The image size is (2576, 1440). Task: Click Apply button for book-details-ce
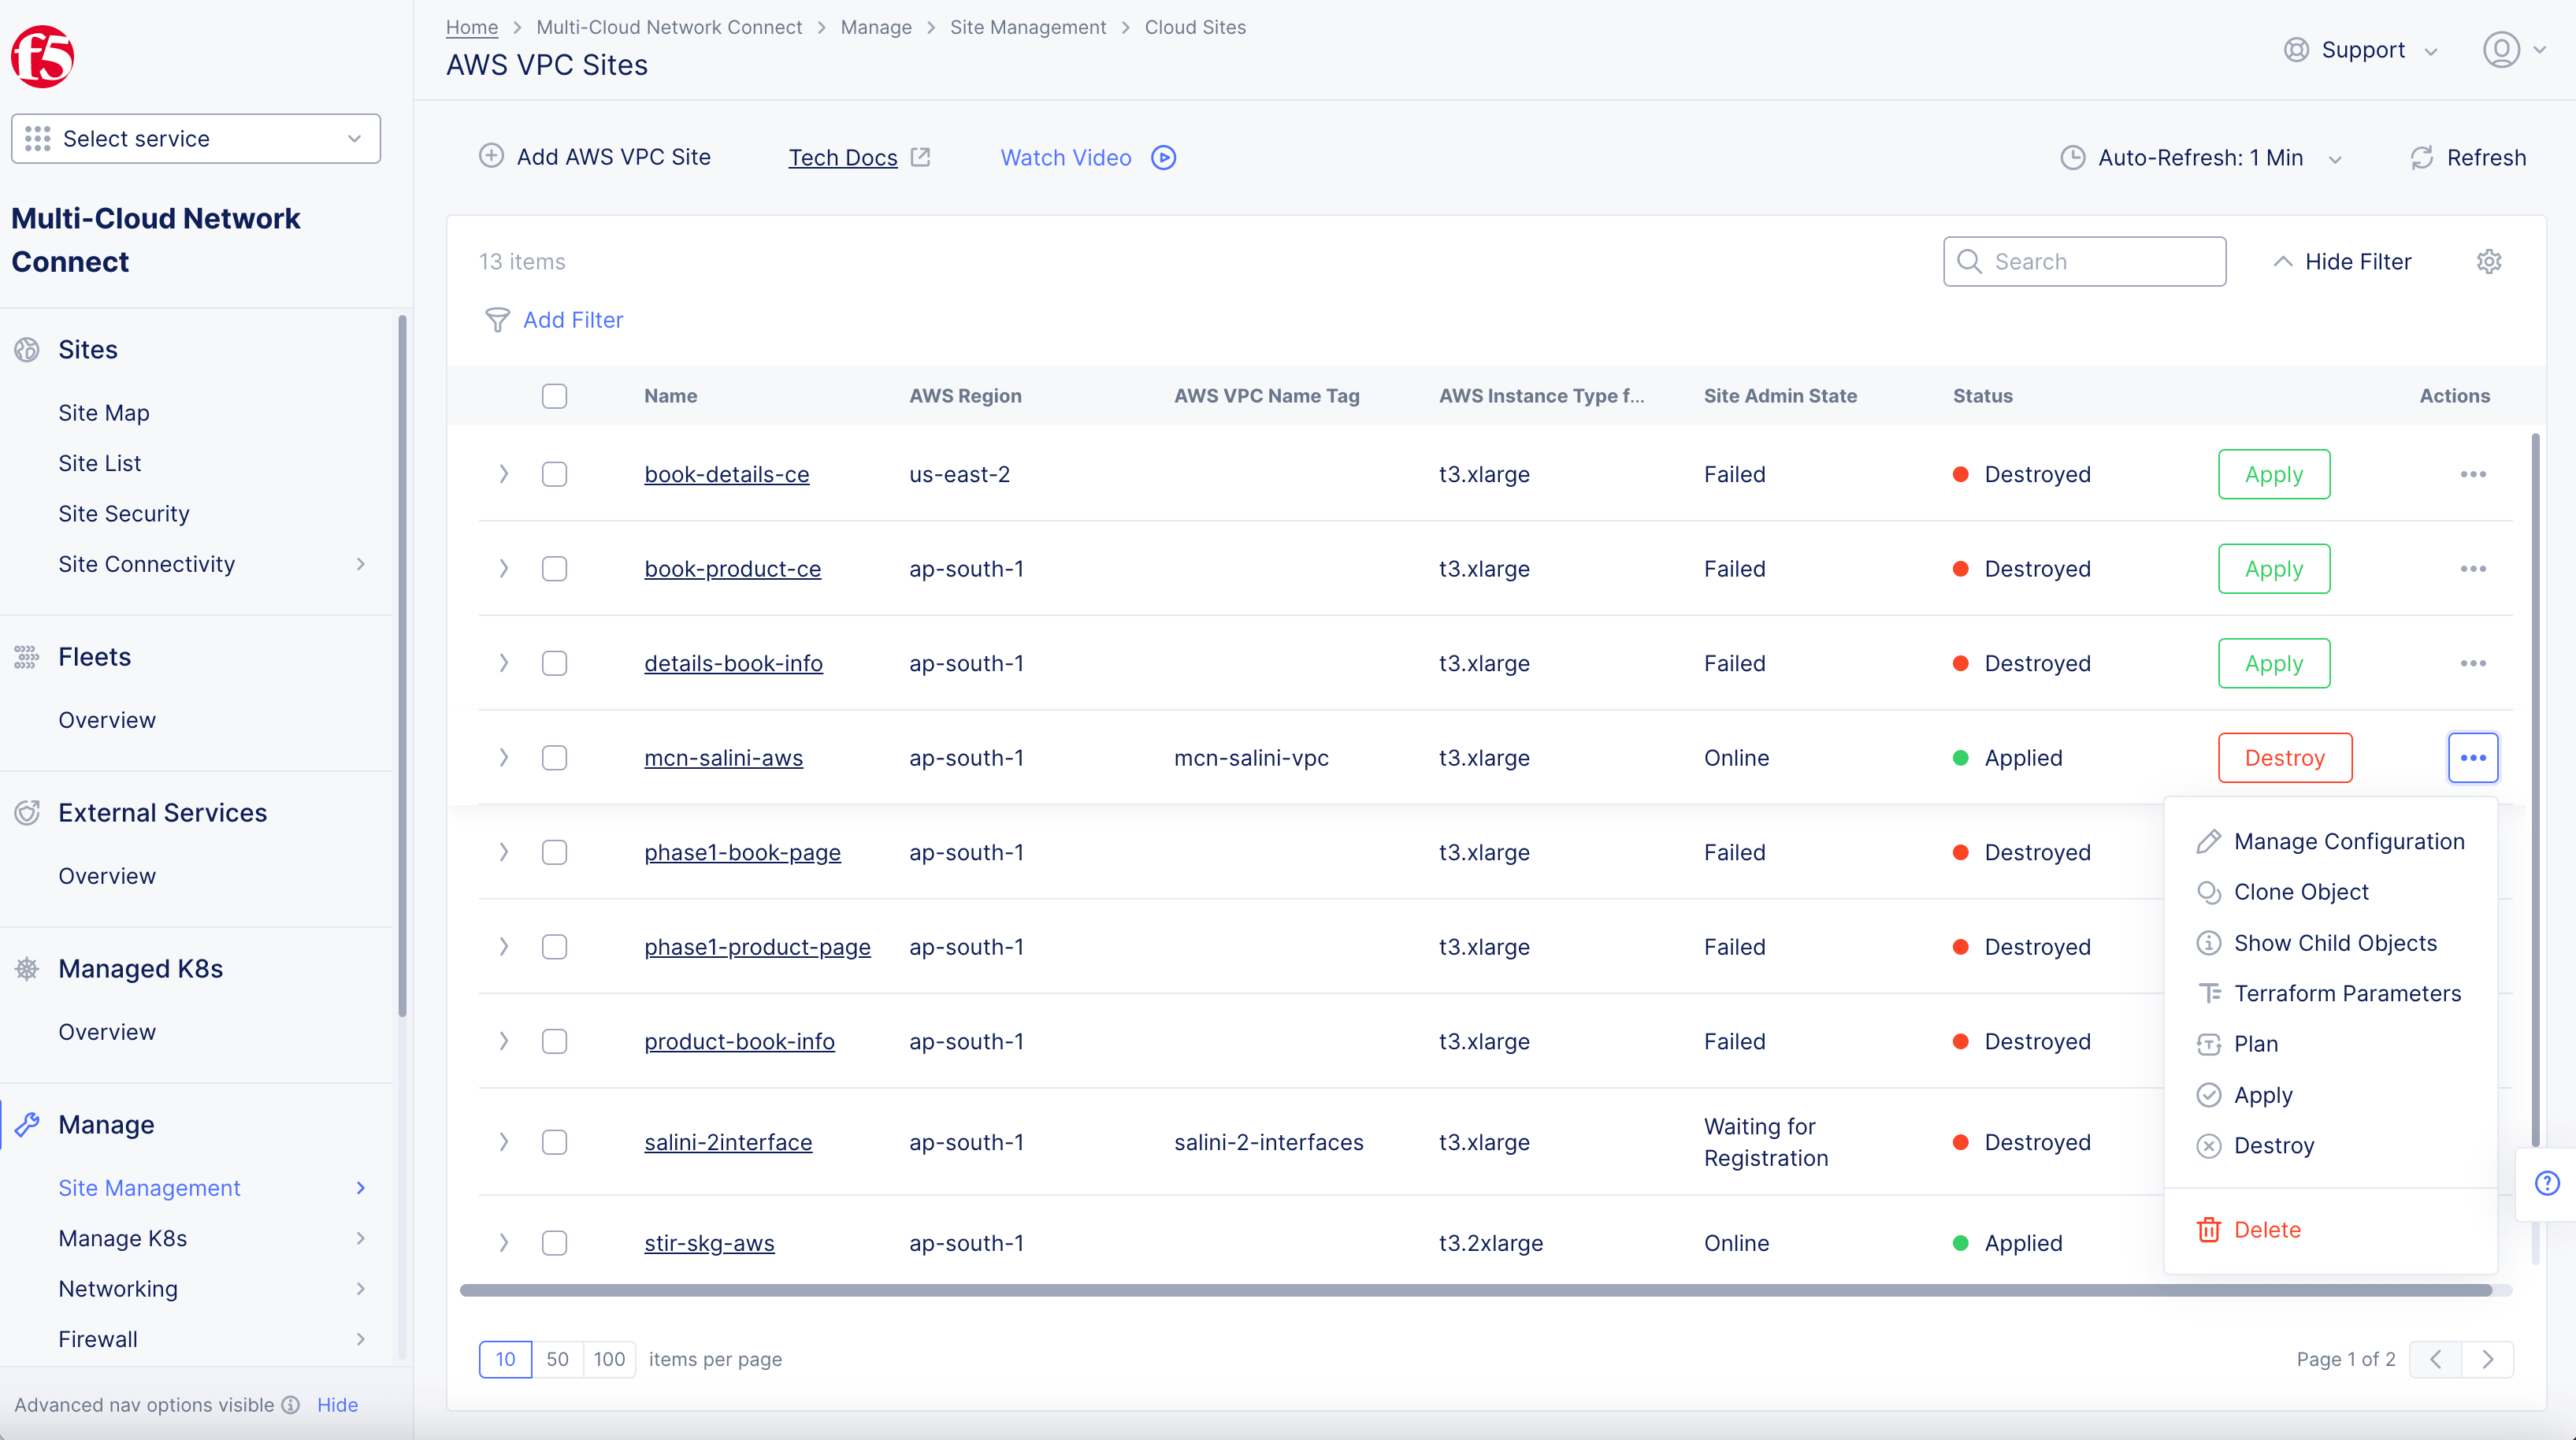2274,474
